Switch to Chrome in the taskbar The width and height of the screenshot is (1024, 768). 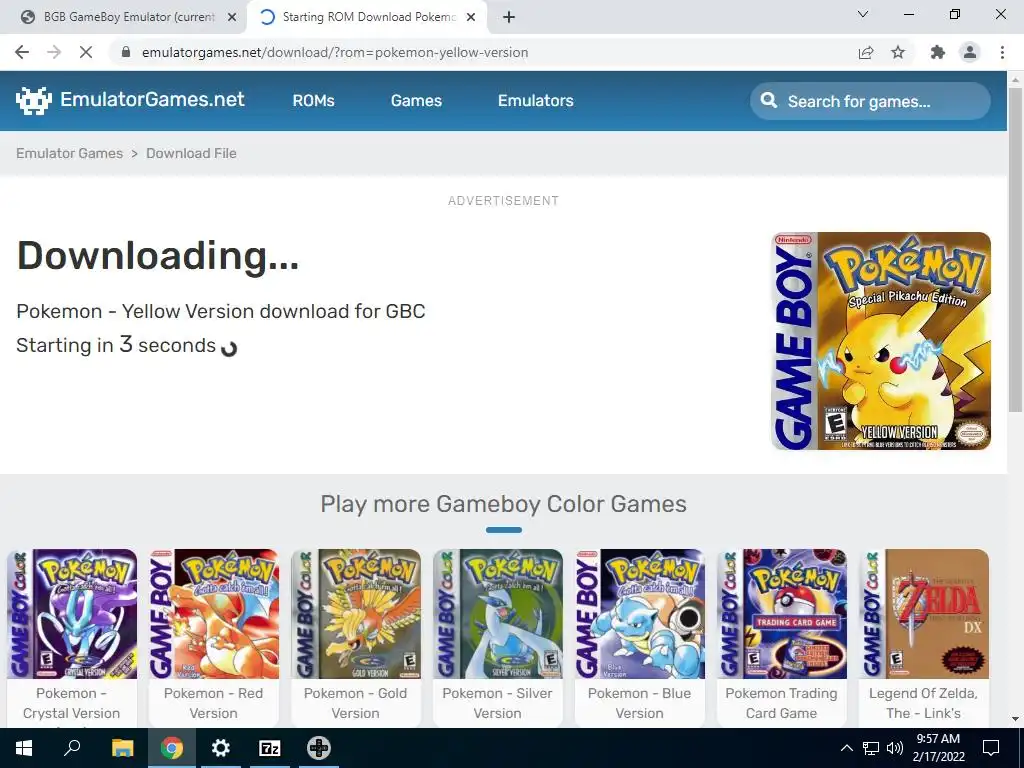pos(172,748)
